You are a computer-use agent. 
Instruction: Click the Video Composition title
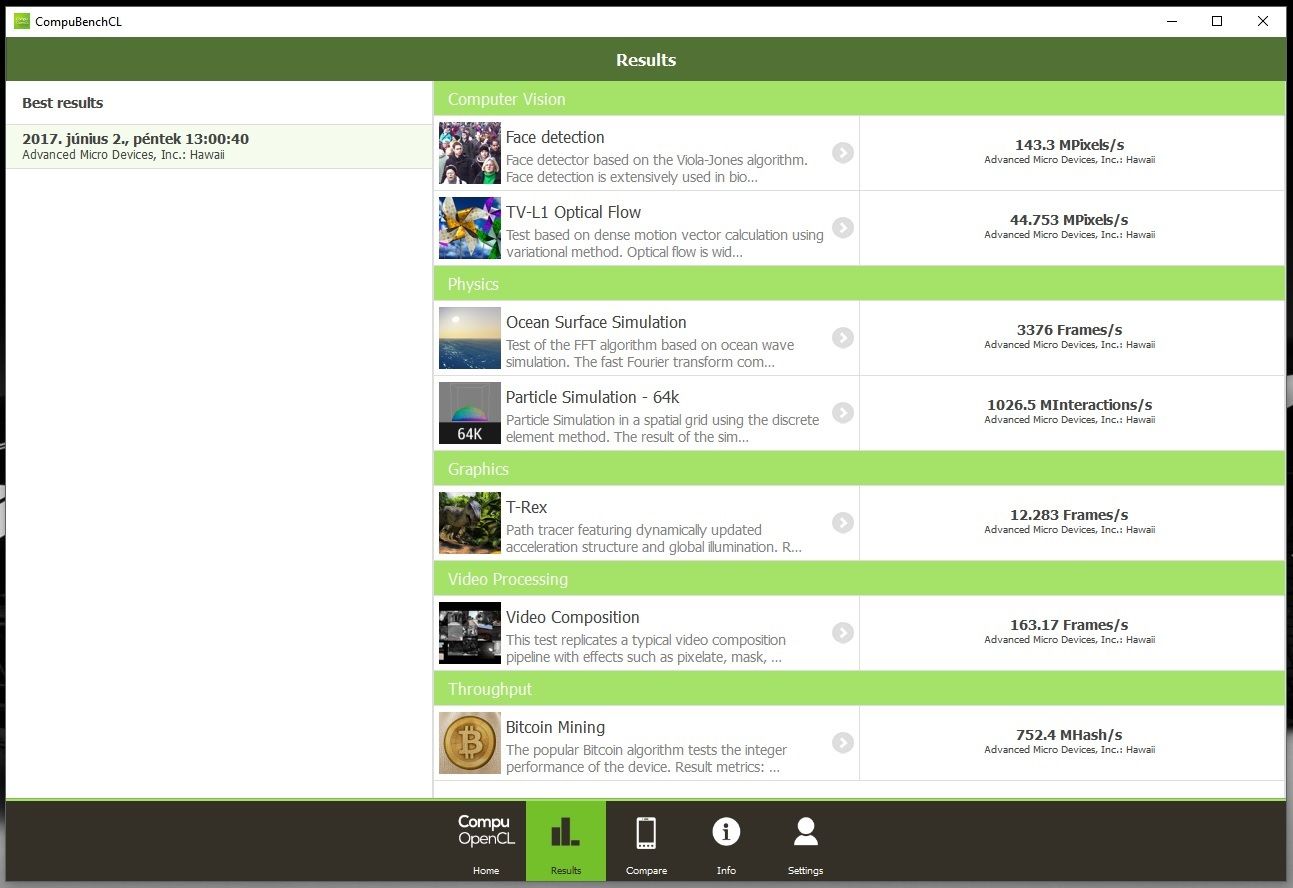point(573,617)
